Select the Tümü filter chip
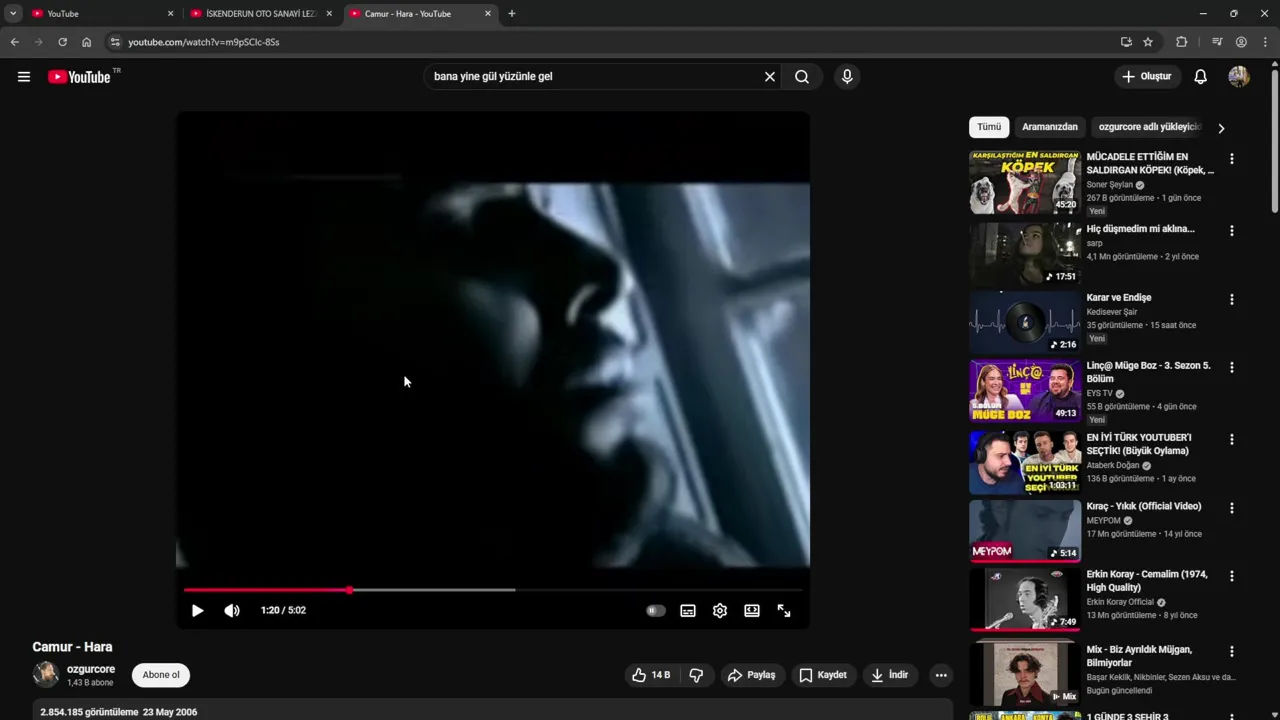 pos(989,127)
